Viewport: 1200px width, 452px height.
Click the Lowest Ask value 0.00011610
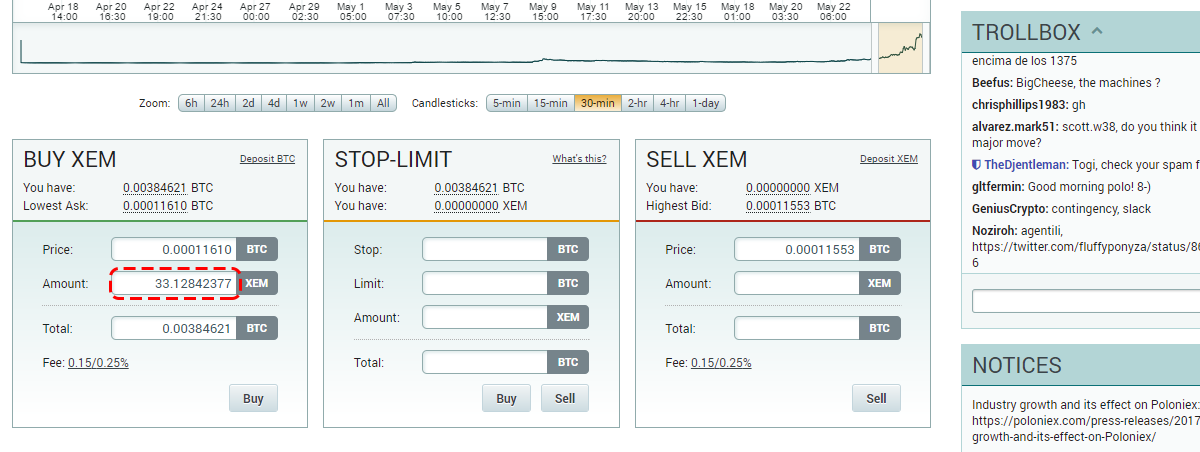click(155, 206)
